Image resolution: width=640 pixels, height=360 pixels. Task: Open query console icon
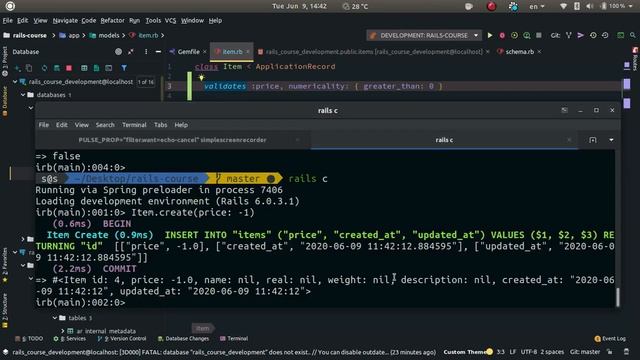(109, 68)
